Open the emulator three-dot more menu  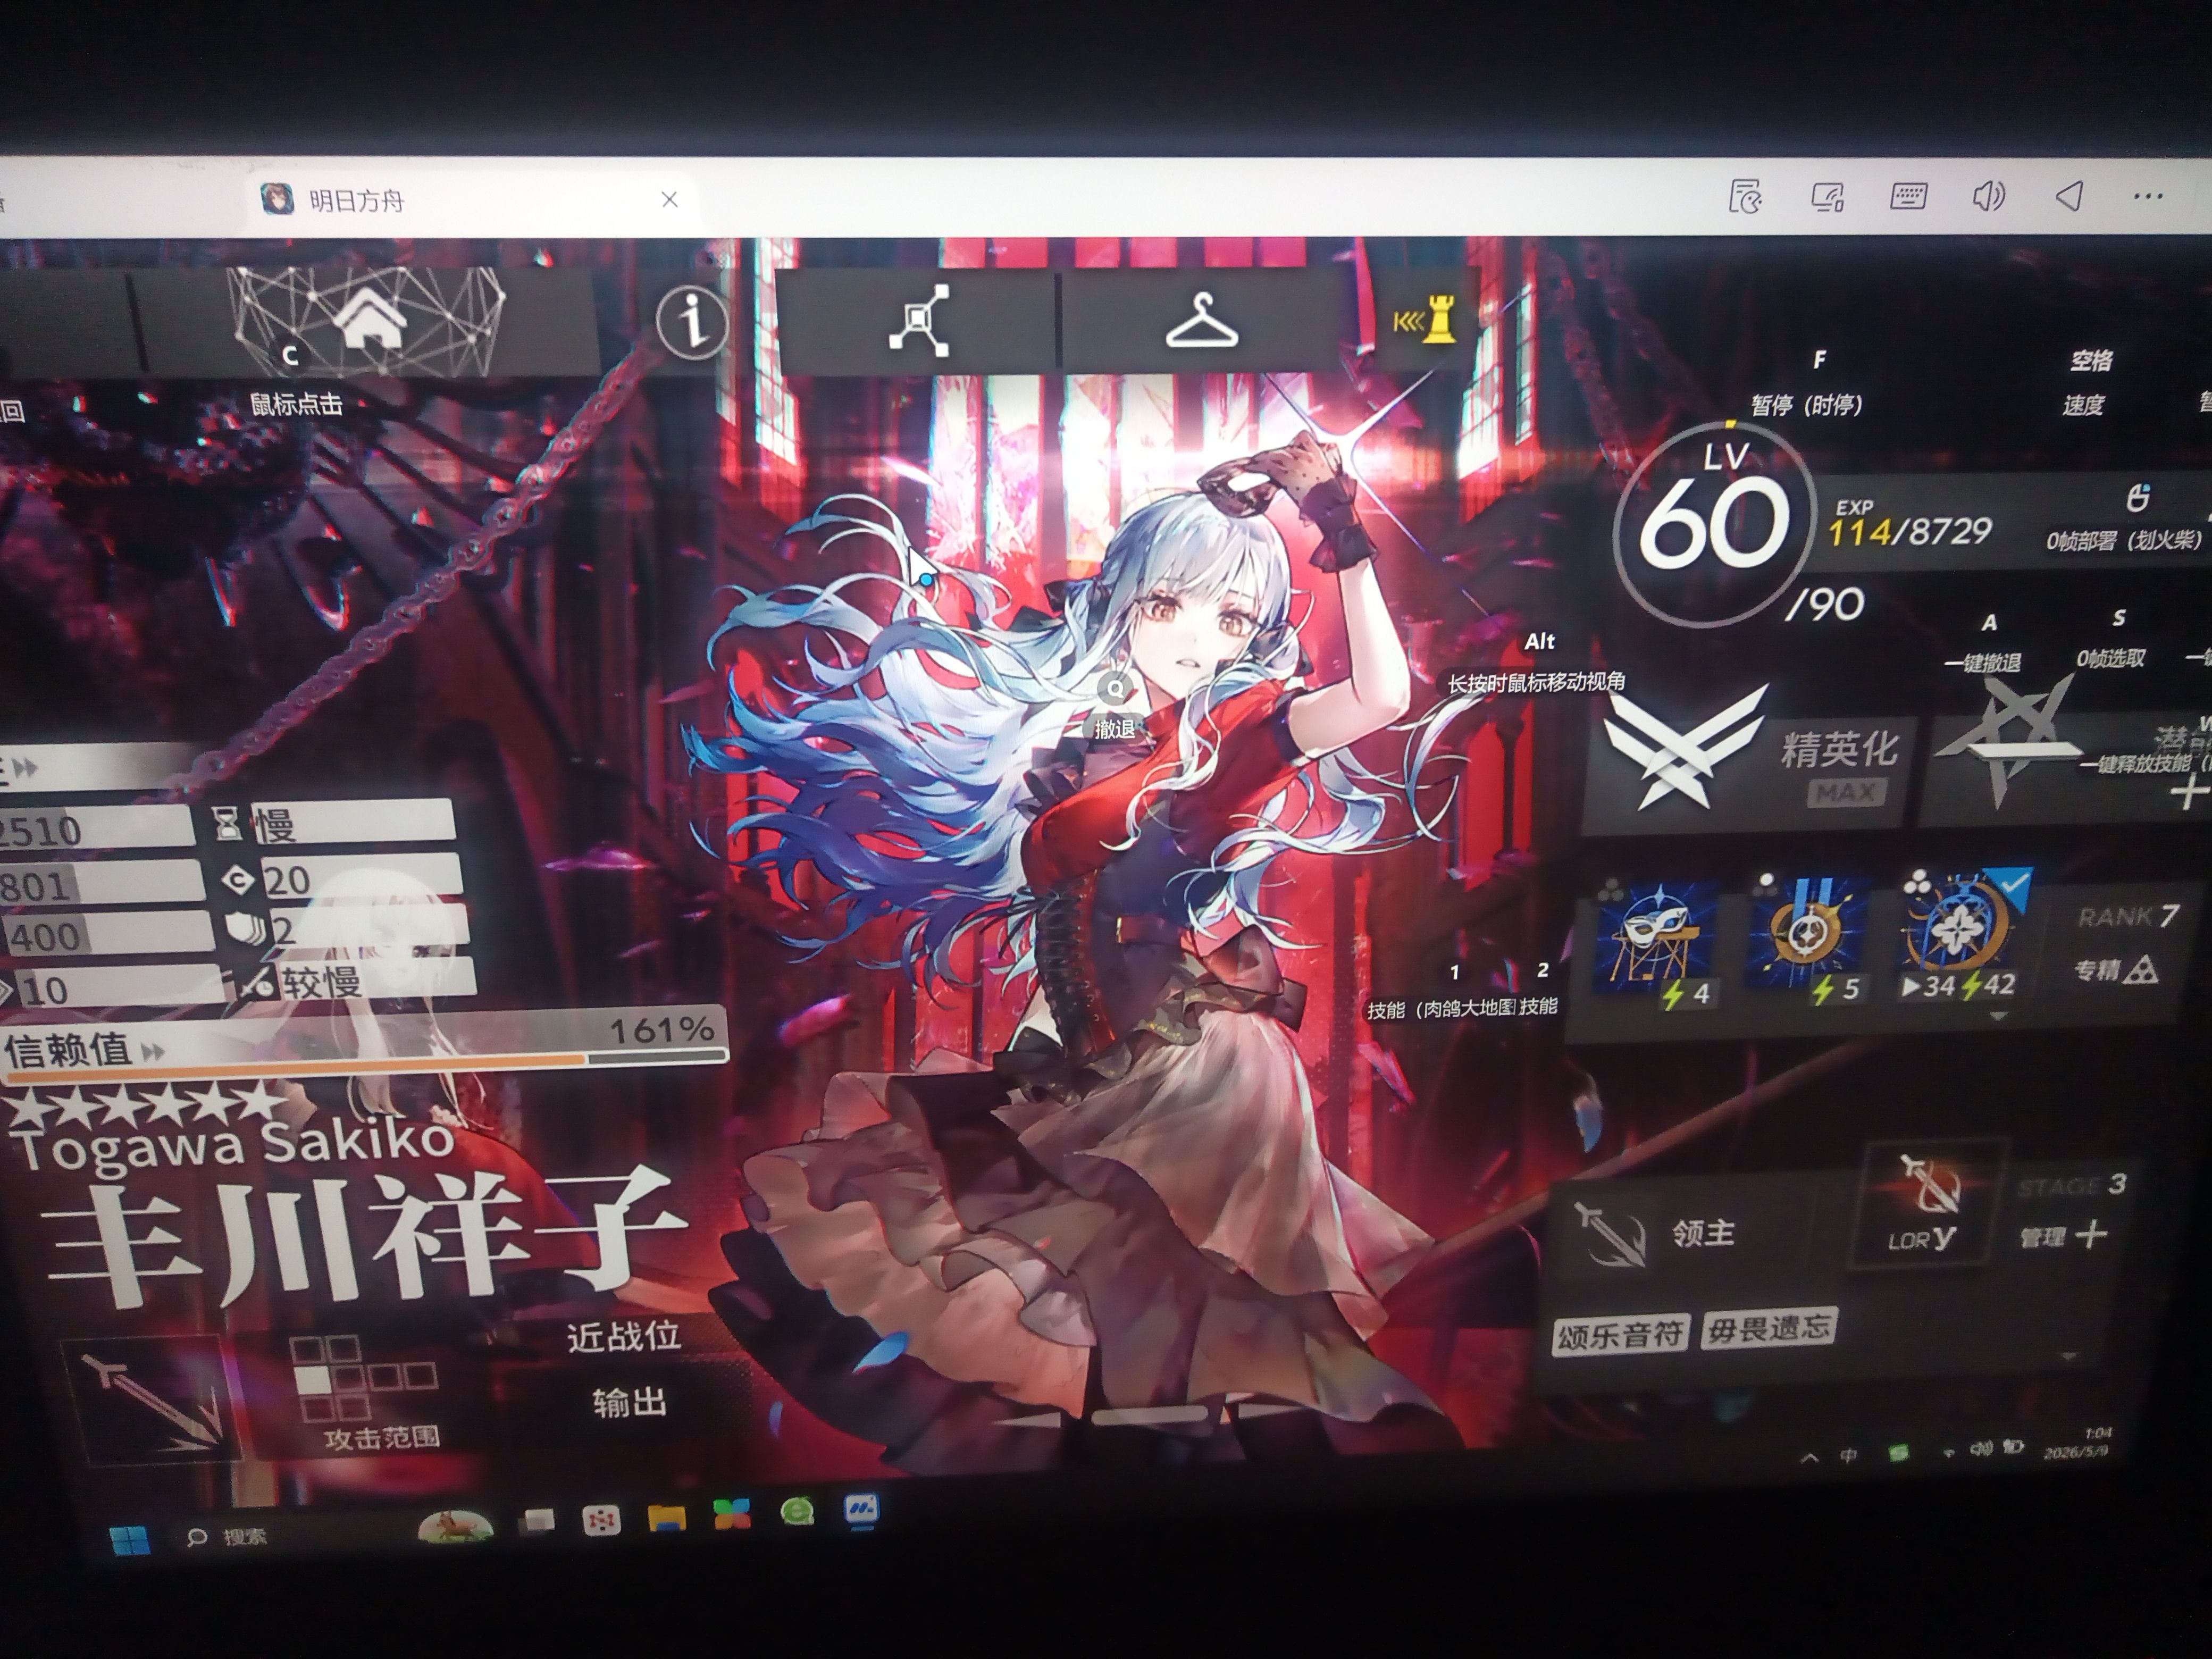point(2148,196)
